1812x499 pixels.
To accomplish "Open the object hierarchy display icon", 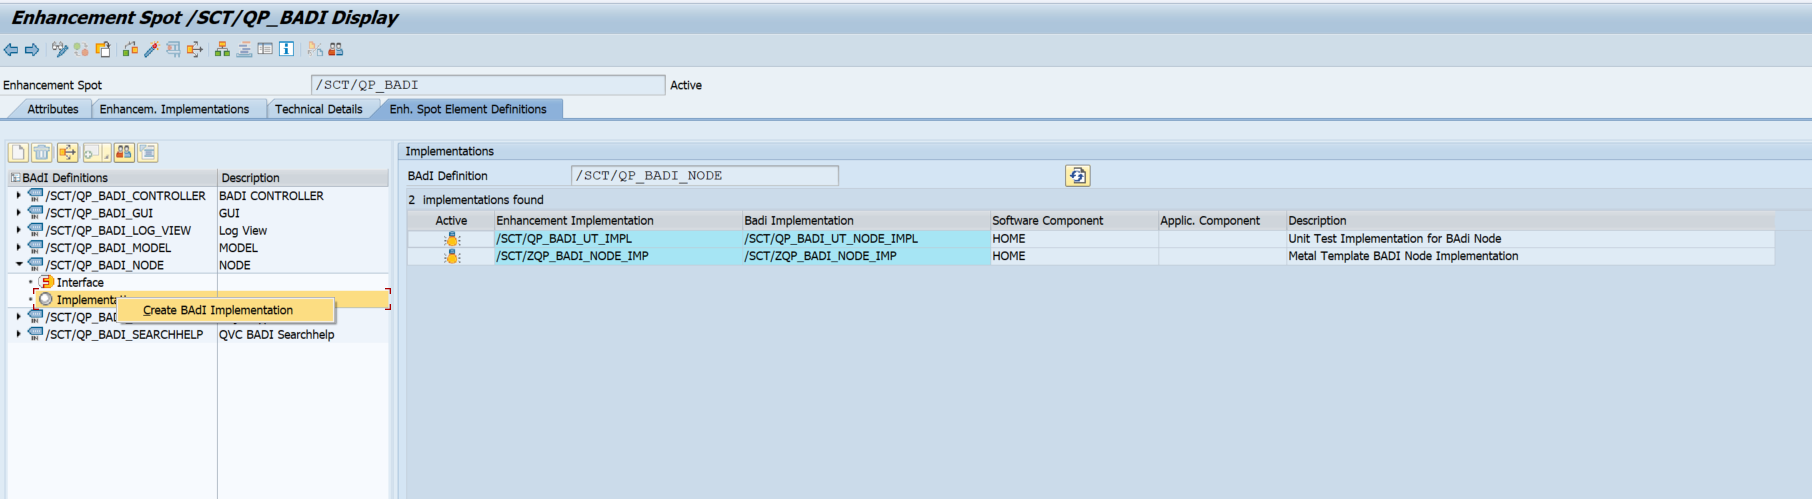I will [x=222, y=49].
